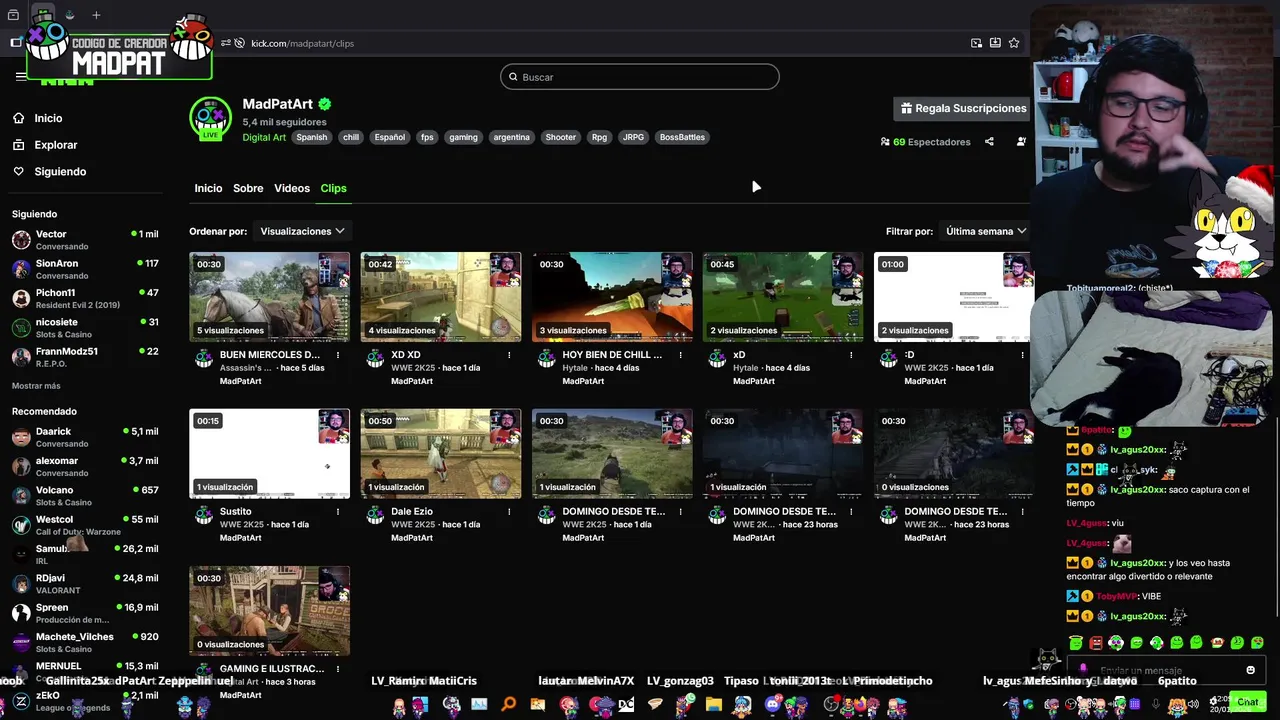
Task: Play the XD XD clip thumbnail
Action: coord(440,297)
